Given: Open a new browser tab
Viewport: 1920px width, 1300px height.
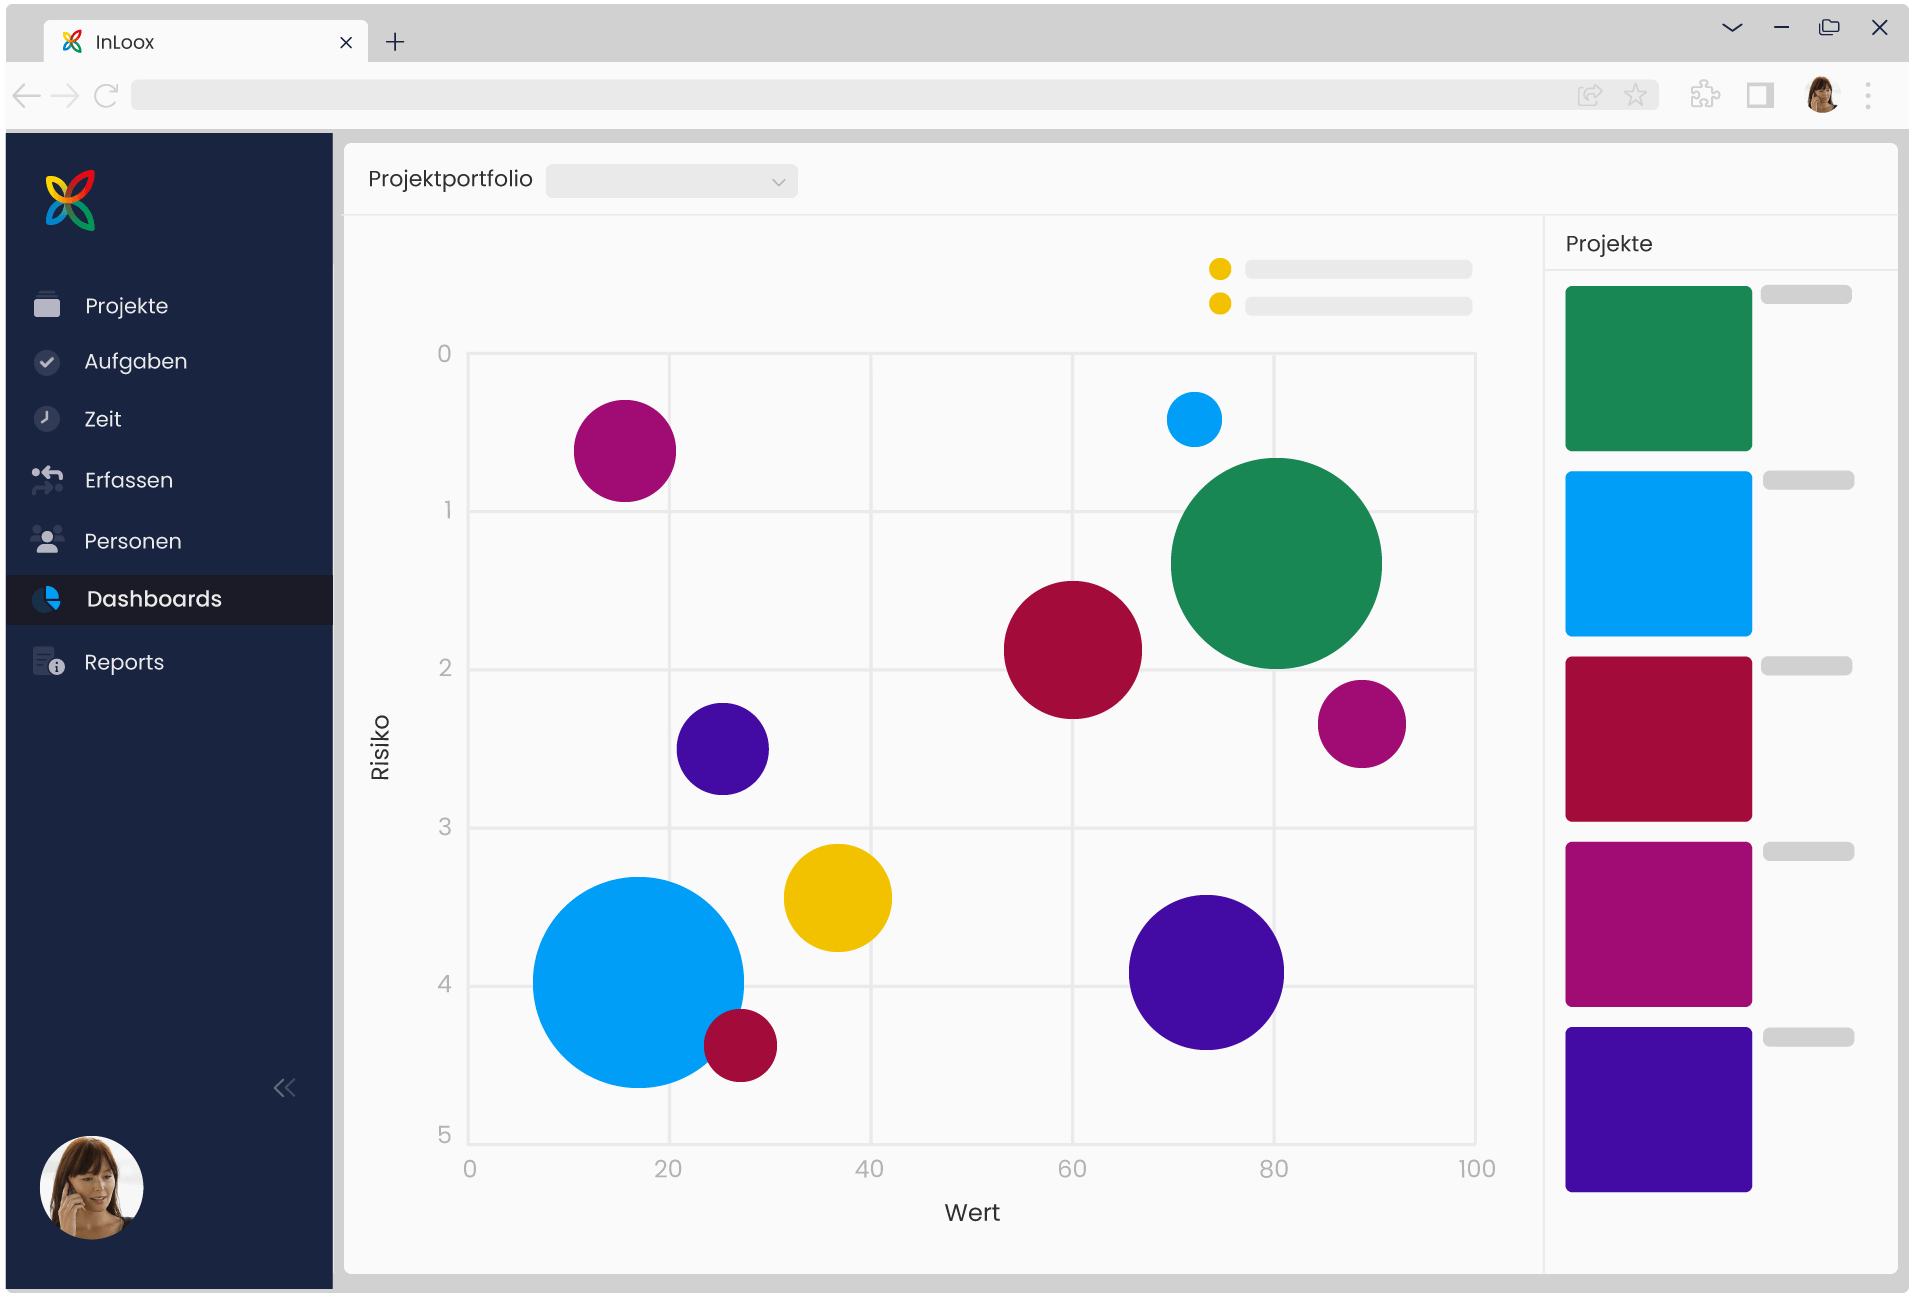Looking at the screenshot, I should (395, 42).
